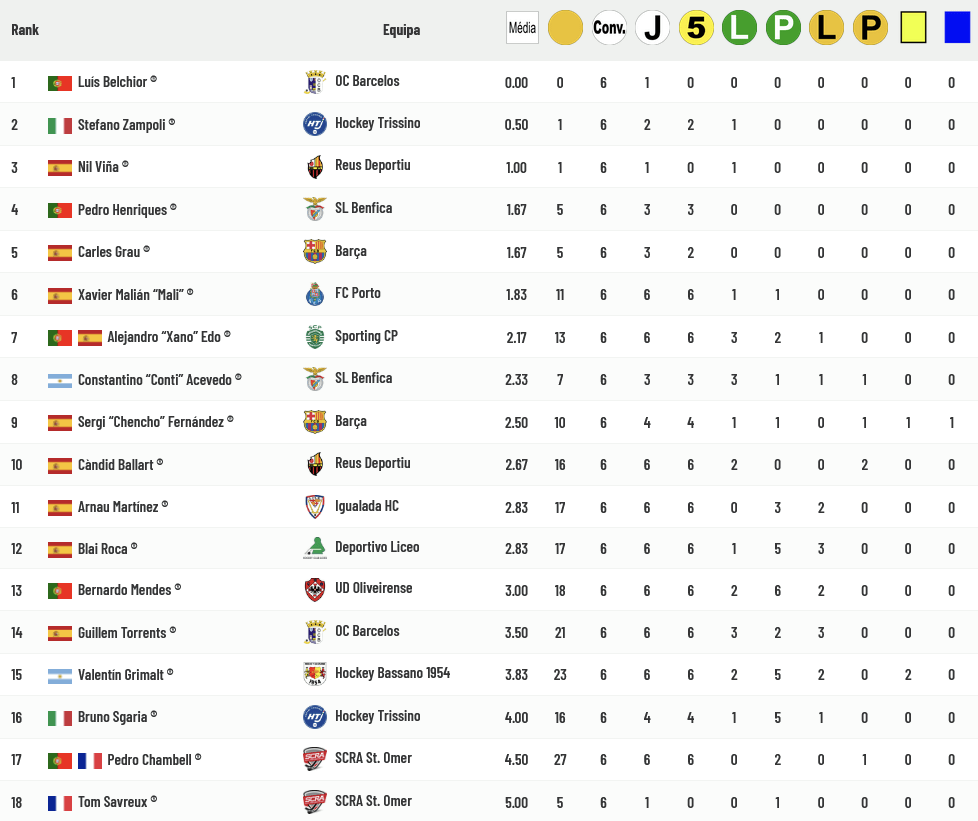
Task: Click the green L header icon
Action: click(x=739, y=28)
